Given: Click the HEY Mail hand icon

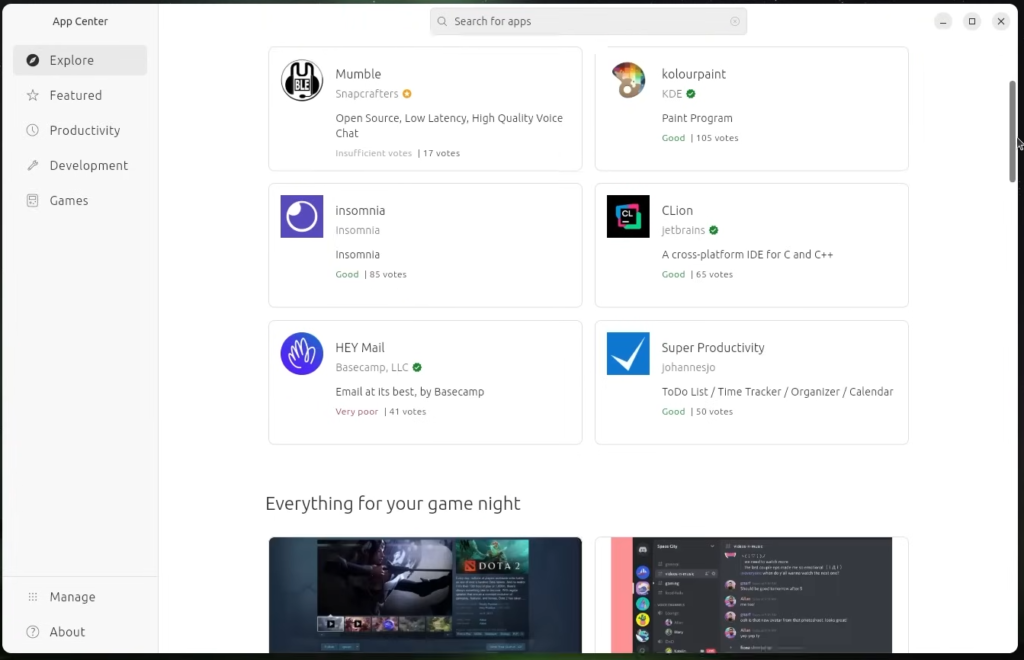Looking at the screenshot, I should click(x=302, y=354).
